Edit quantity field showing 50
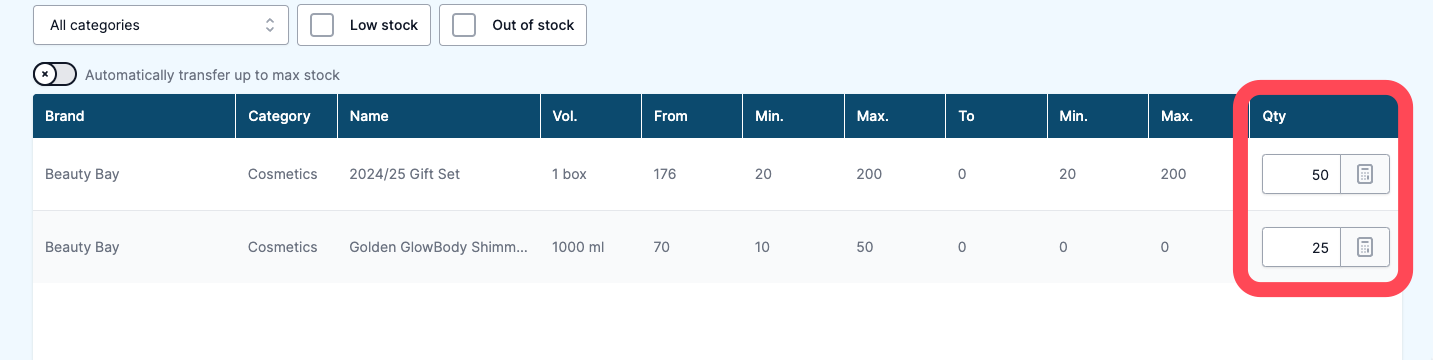This screenshot has height=360, width=1433. pos(1301,174)
